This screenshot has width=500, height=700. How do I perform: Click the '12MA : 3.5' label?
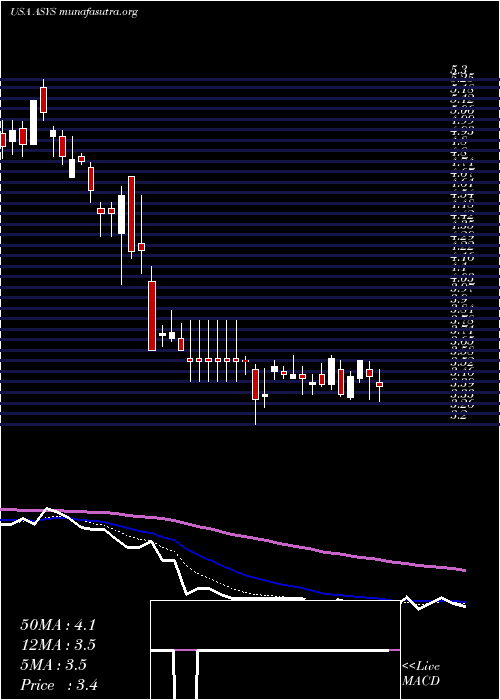[x=58, y=645]
